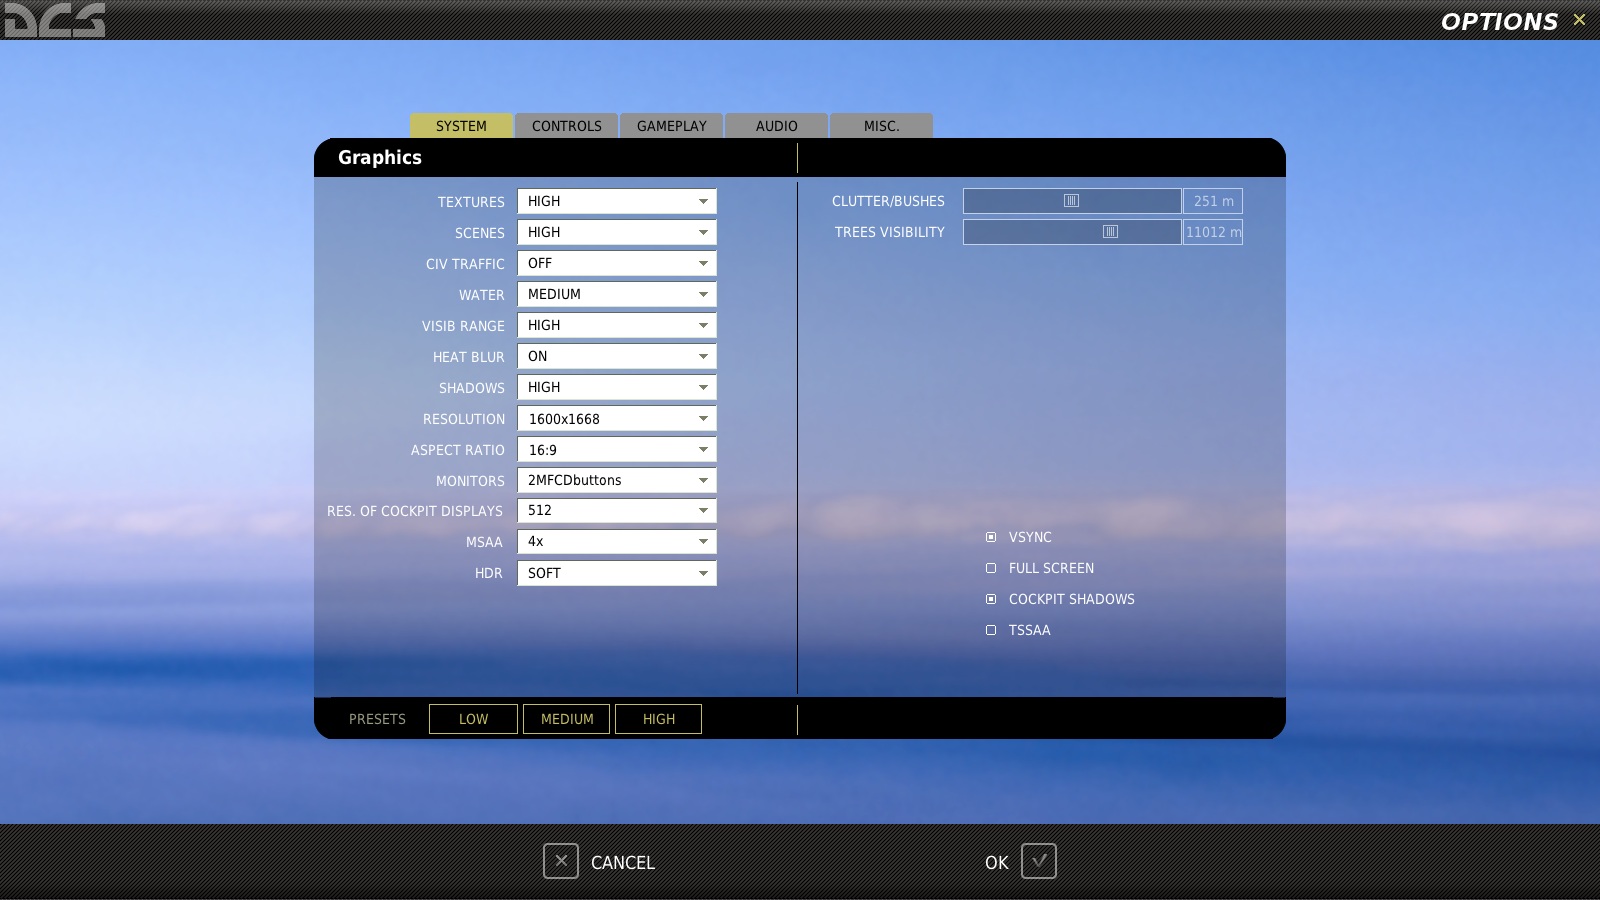1600x900 pixels.
Task: Change the WATER quality dropdown
Action: point(617,294)
